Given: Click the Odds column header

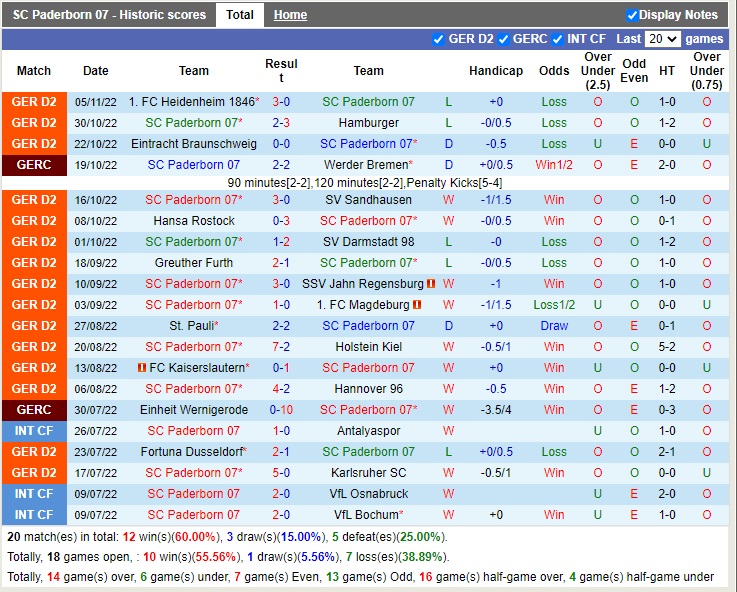Looking at the screenshot, I should [x=554, y=71].
